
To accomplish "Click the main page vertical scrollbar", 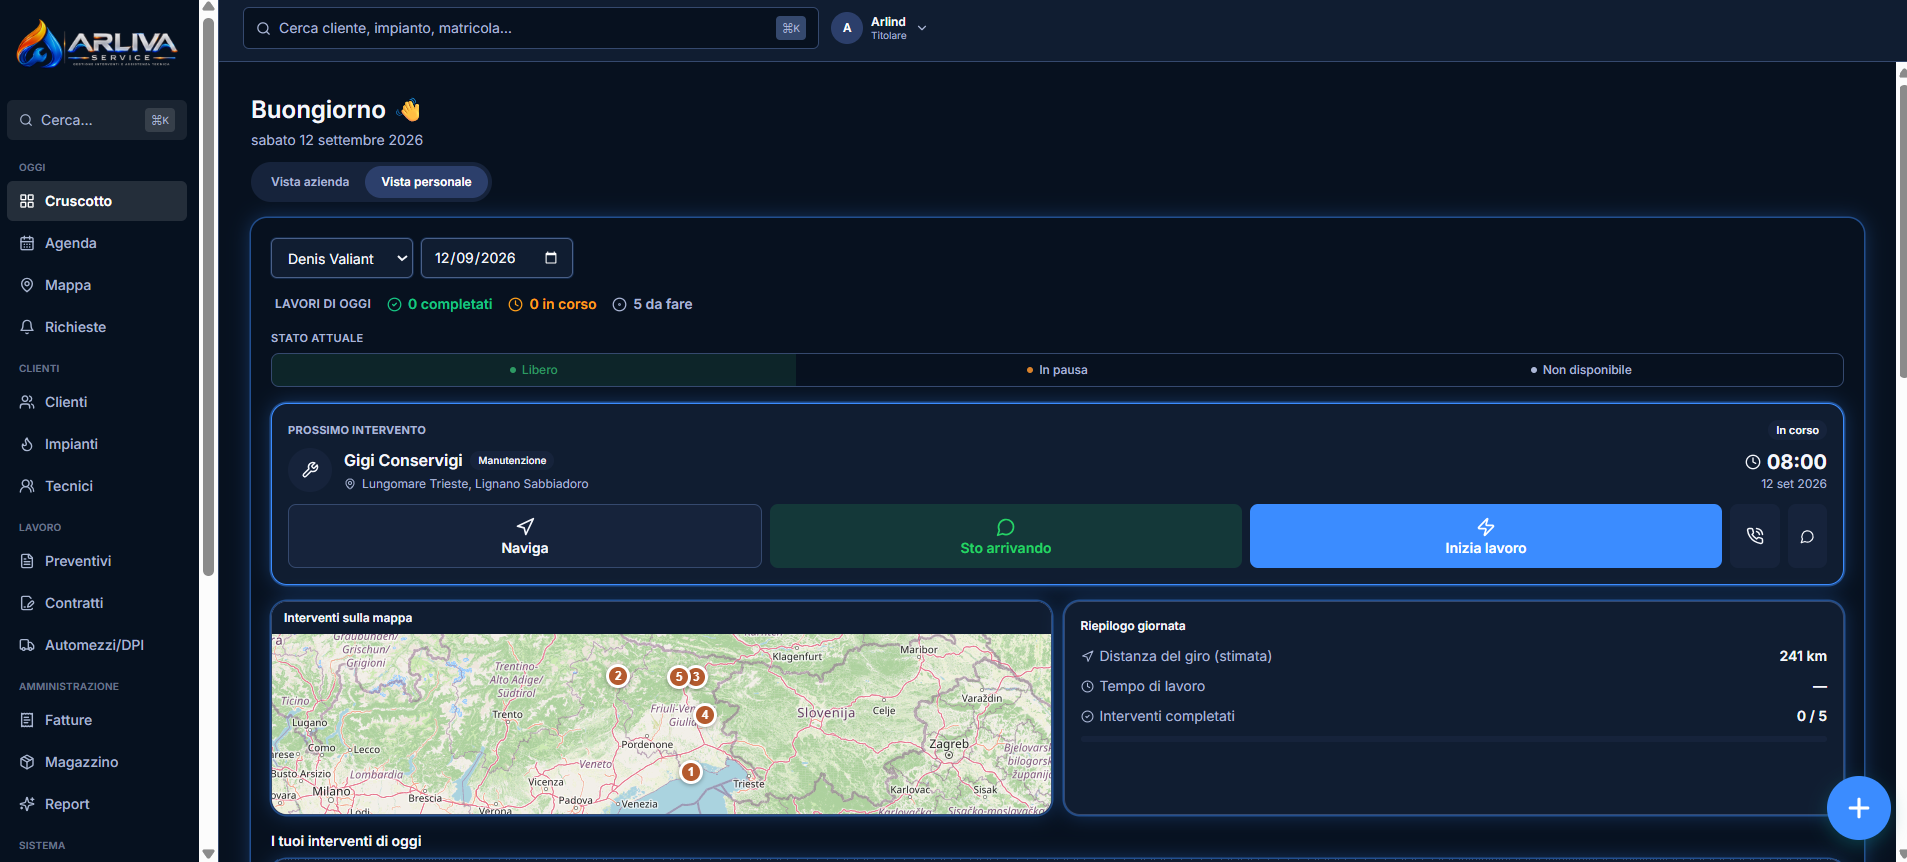I will click(x=1902, y=230).
